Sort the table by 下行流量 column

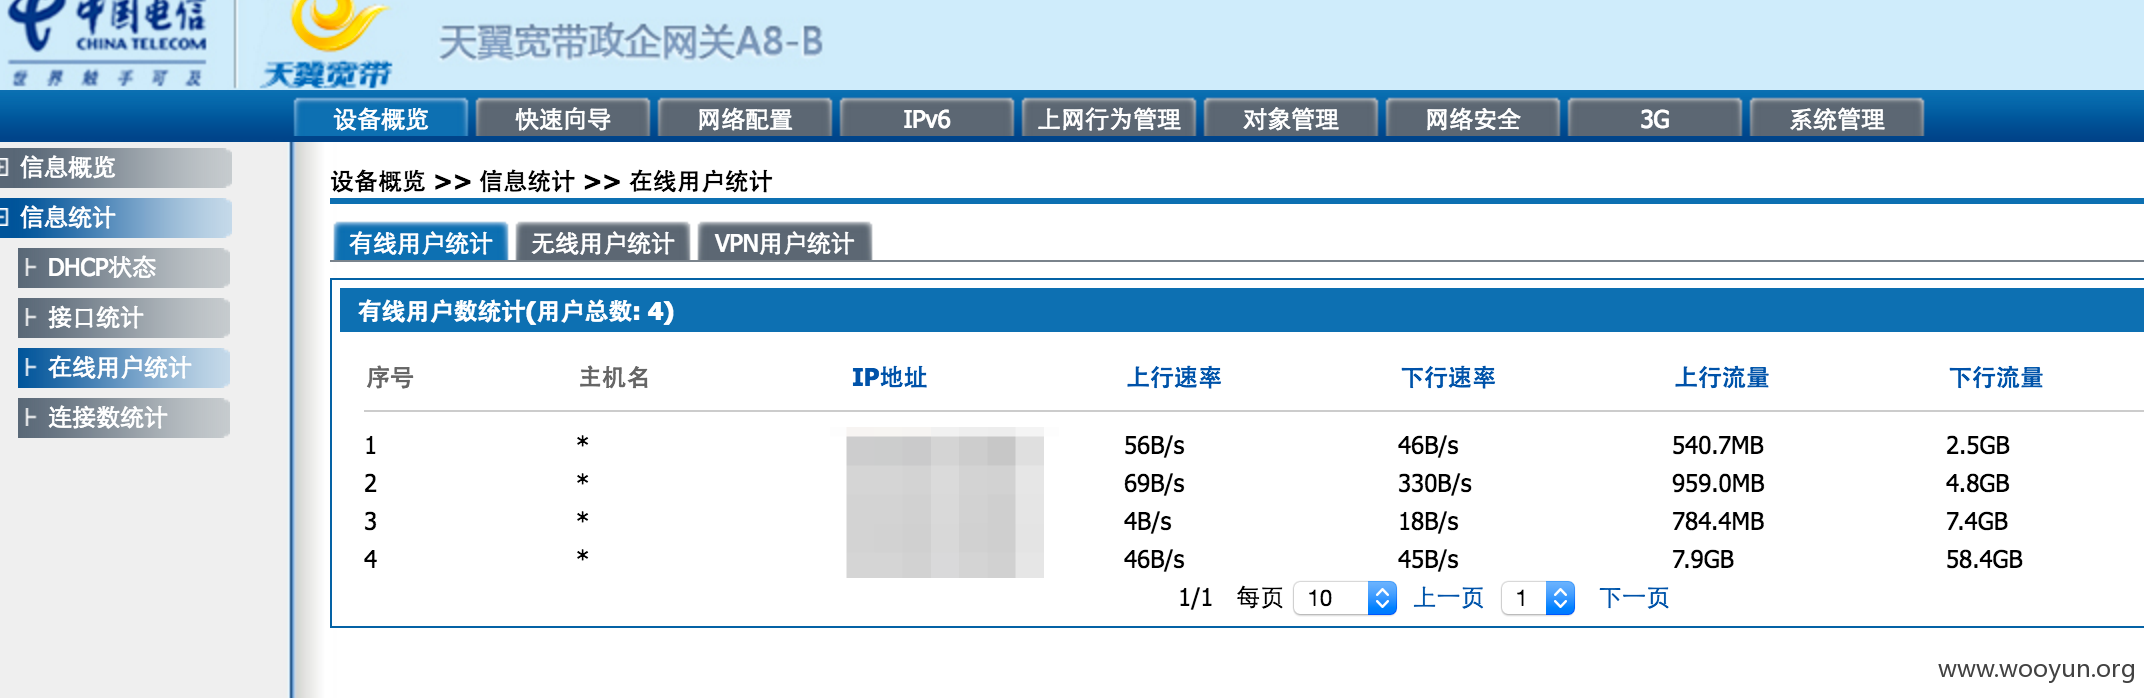point(1996,377)
